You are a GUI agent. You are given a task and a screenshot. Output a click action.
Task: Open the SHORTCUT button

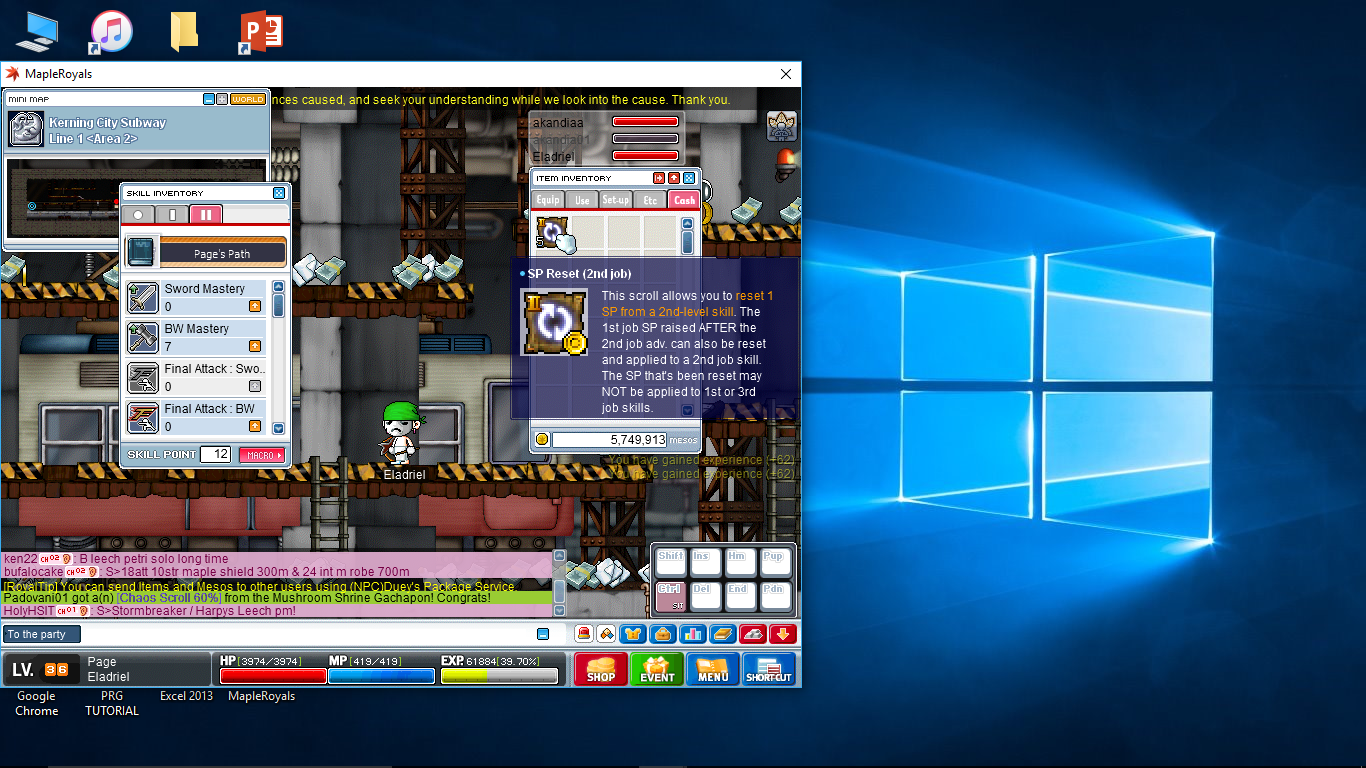pos(769,669)
